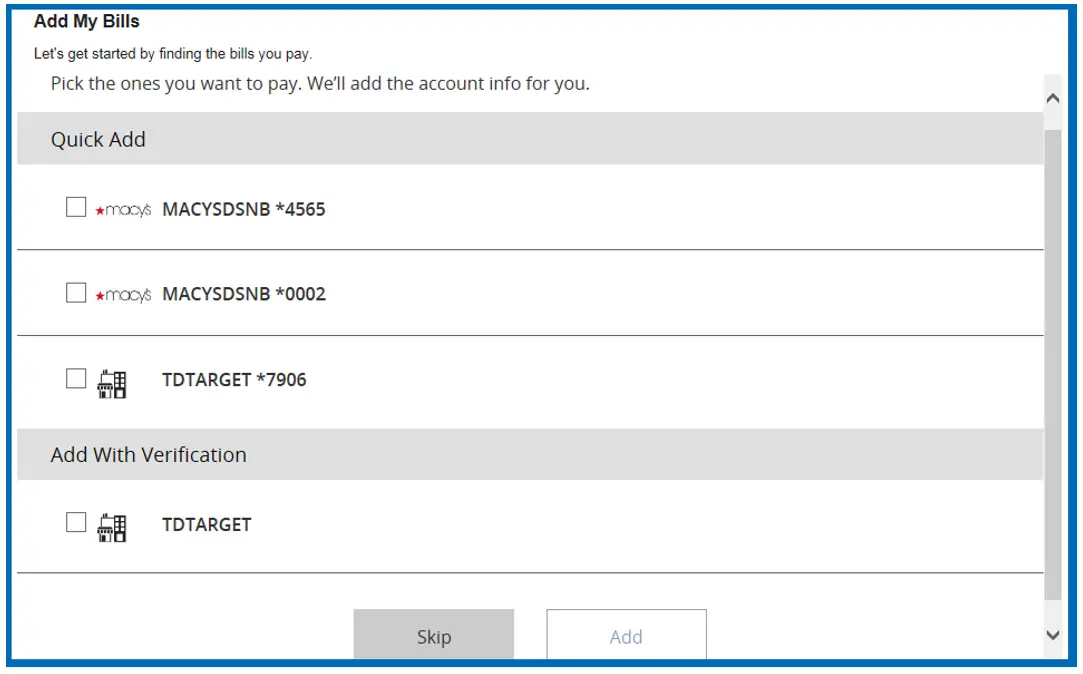Click the Add My Bills heading
This screenshot has height=674, width=1083.
(87, 21)
